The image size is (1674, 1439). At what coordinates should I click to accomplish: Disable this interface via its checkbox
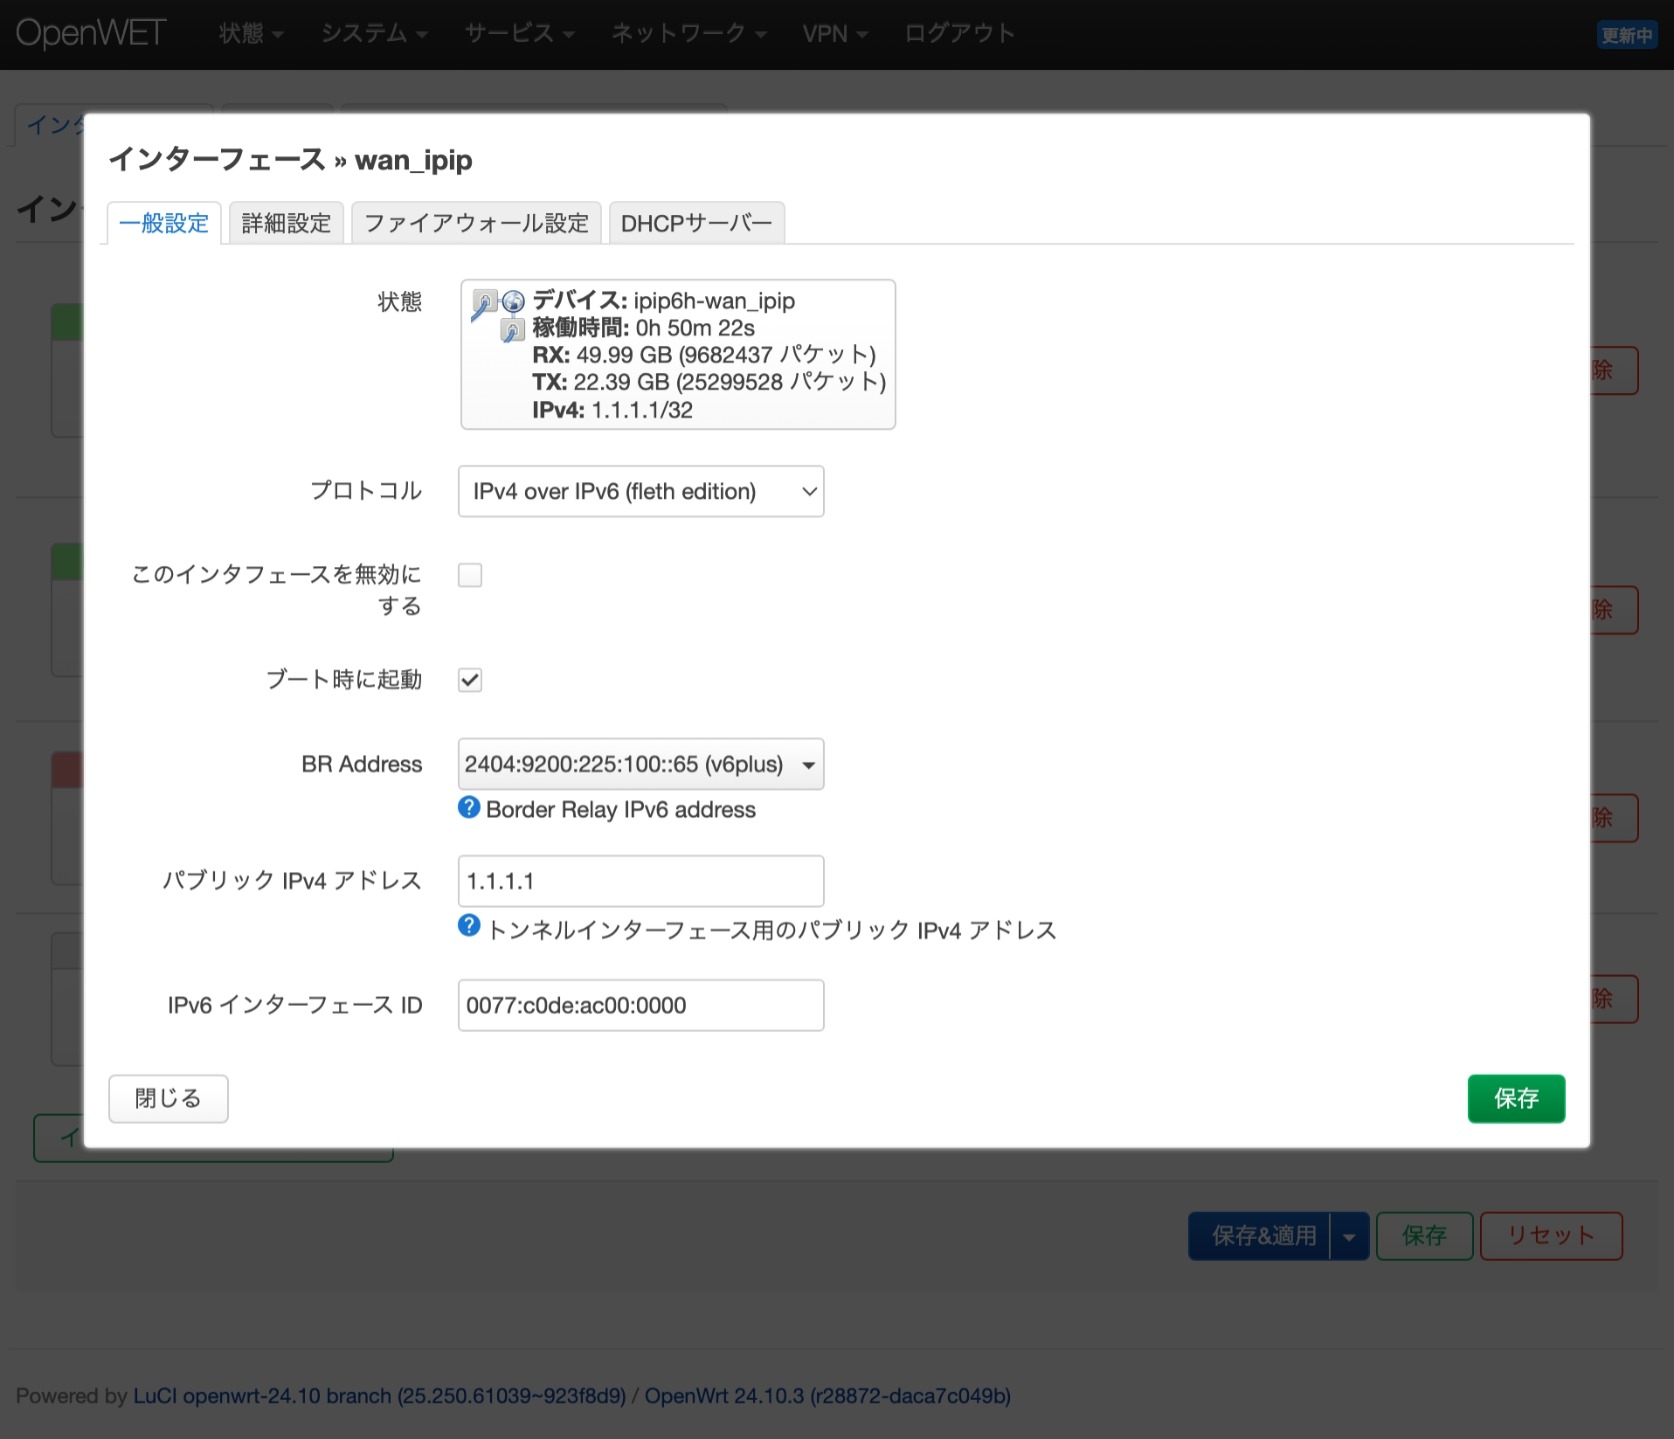click(x=469, y=575)
